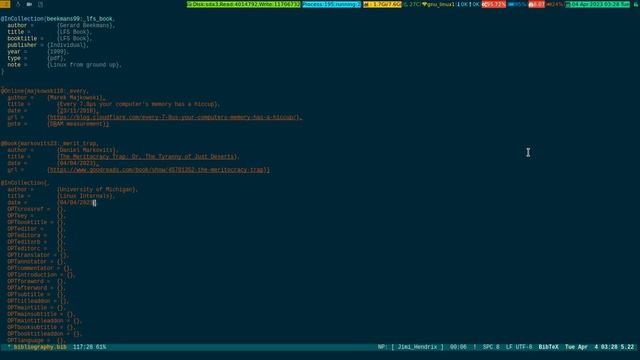Click the SPC 8 indentation indicator
Screen dimensions: 640x360
[x=491, y=347]
